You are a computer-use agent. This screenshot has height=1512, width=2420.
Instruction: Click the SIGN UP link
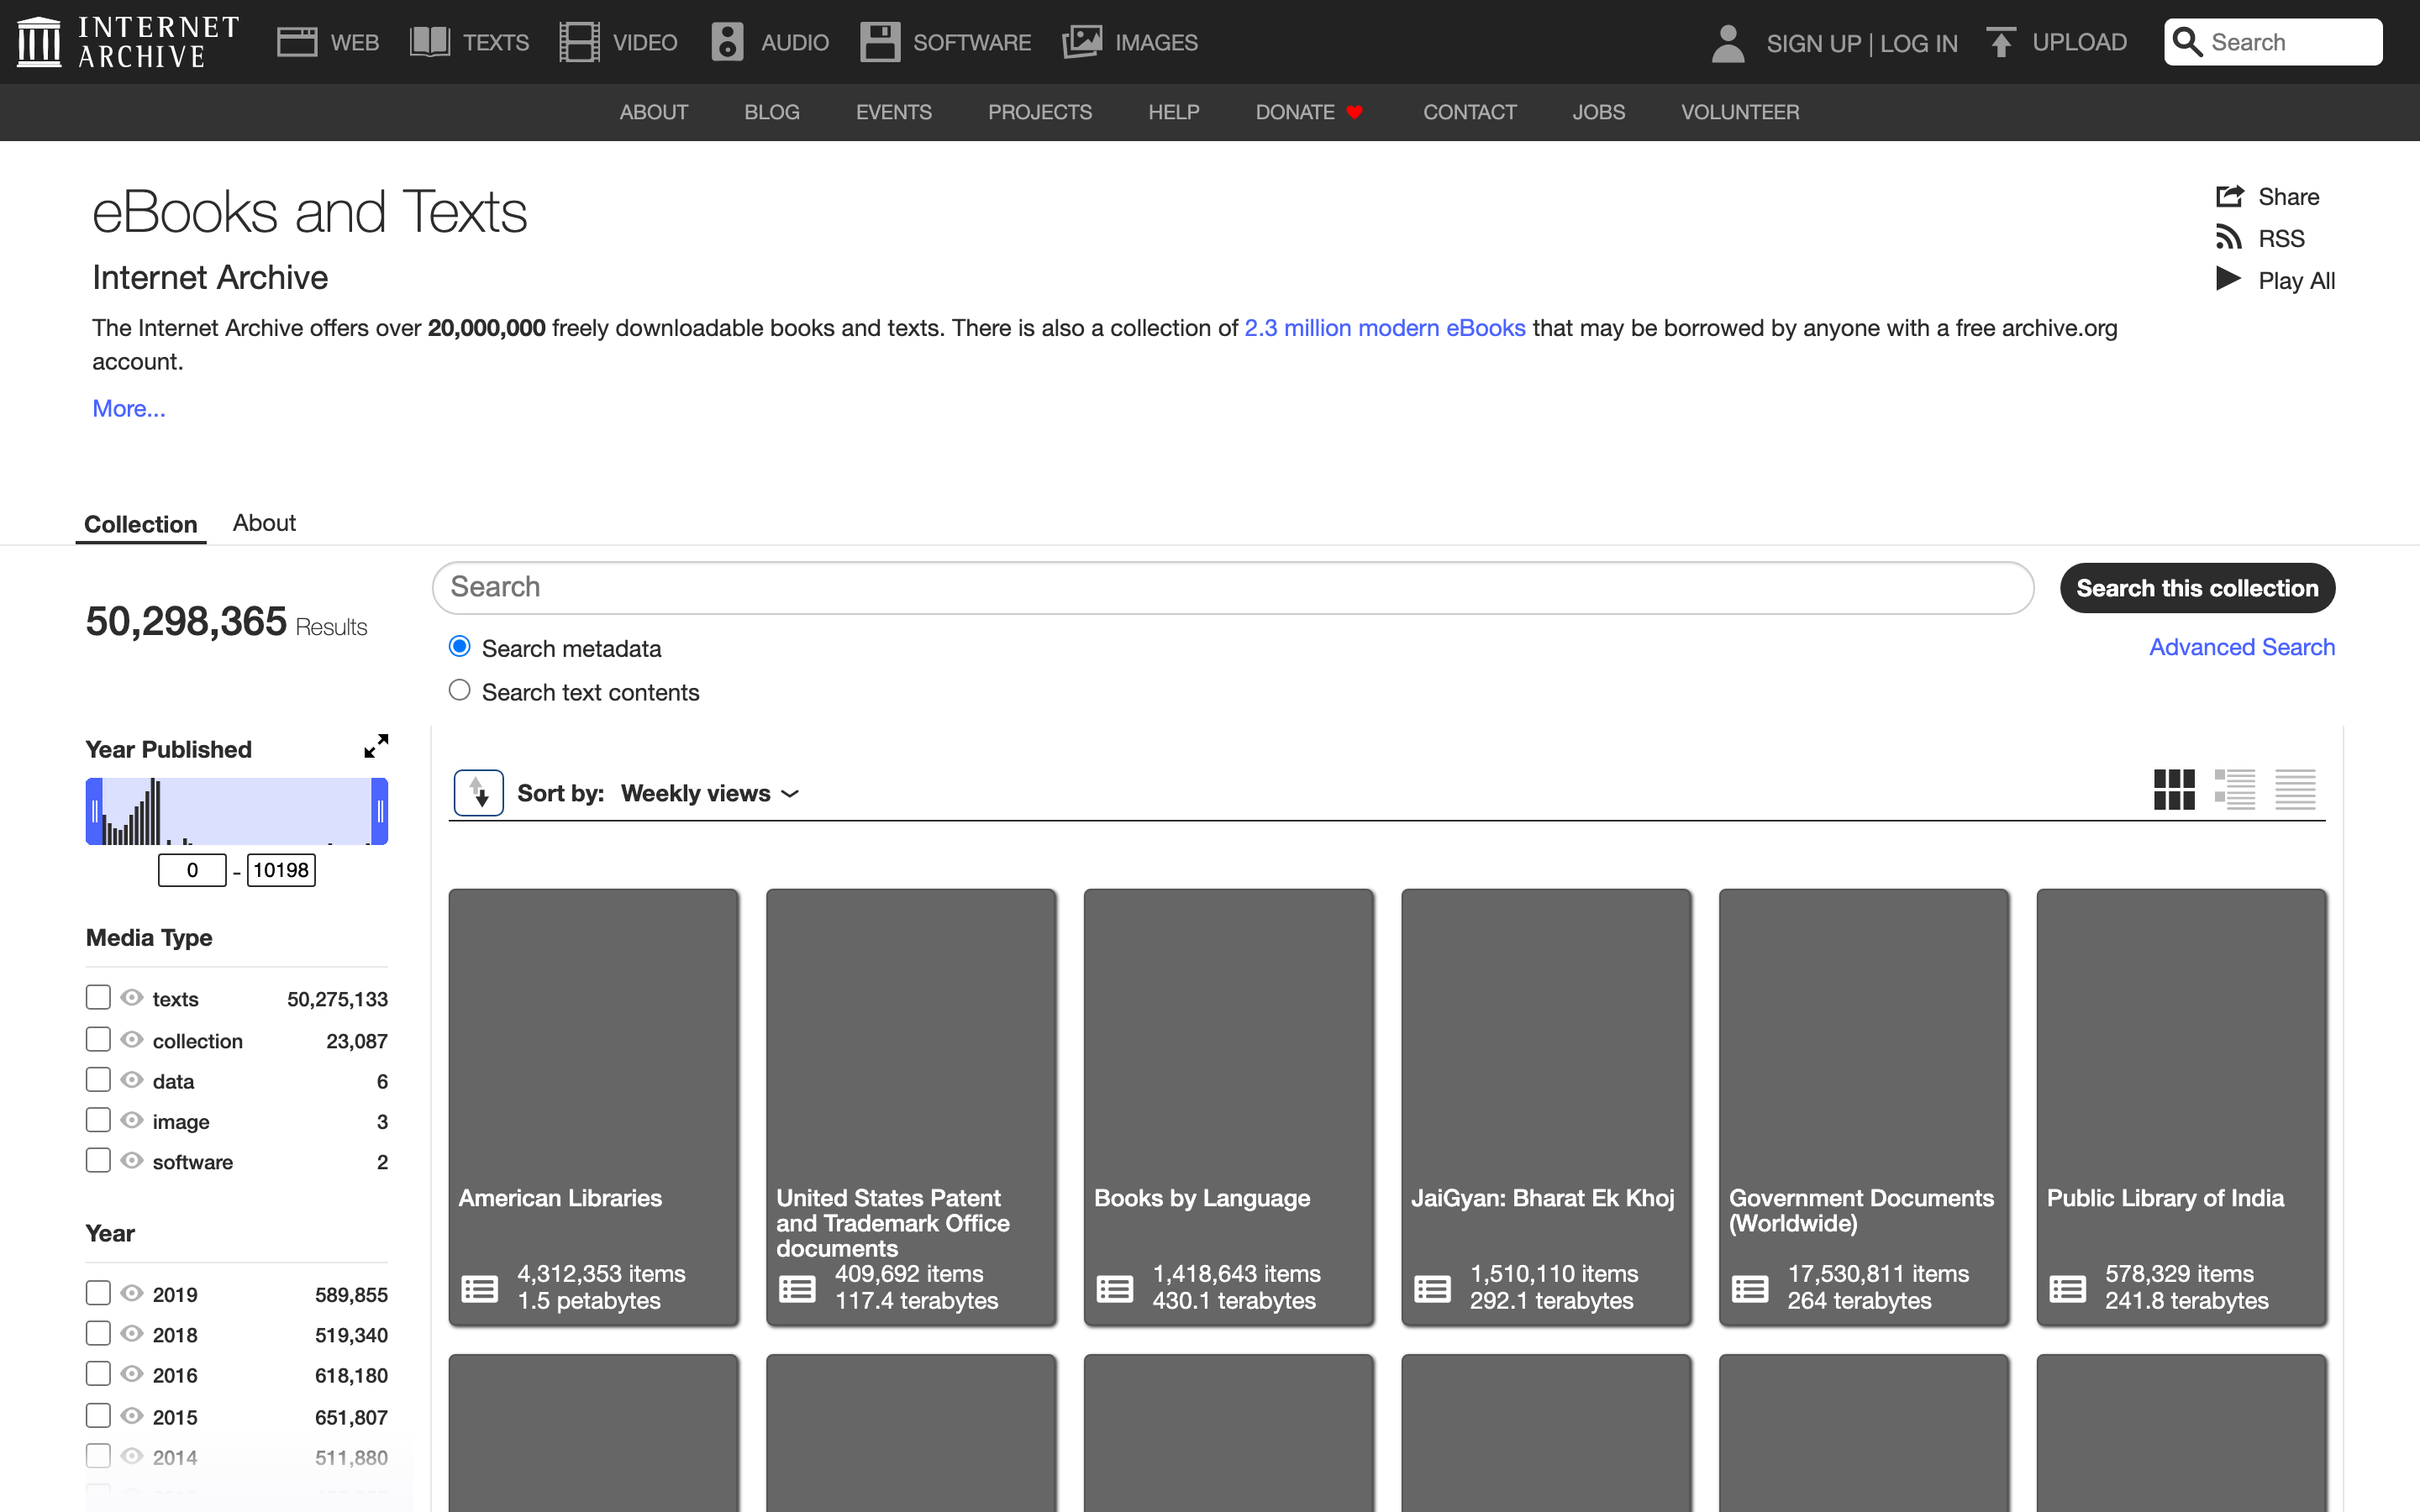(1813, 43)
